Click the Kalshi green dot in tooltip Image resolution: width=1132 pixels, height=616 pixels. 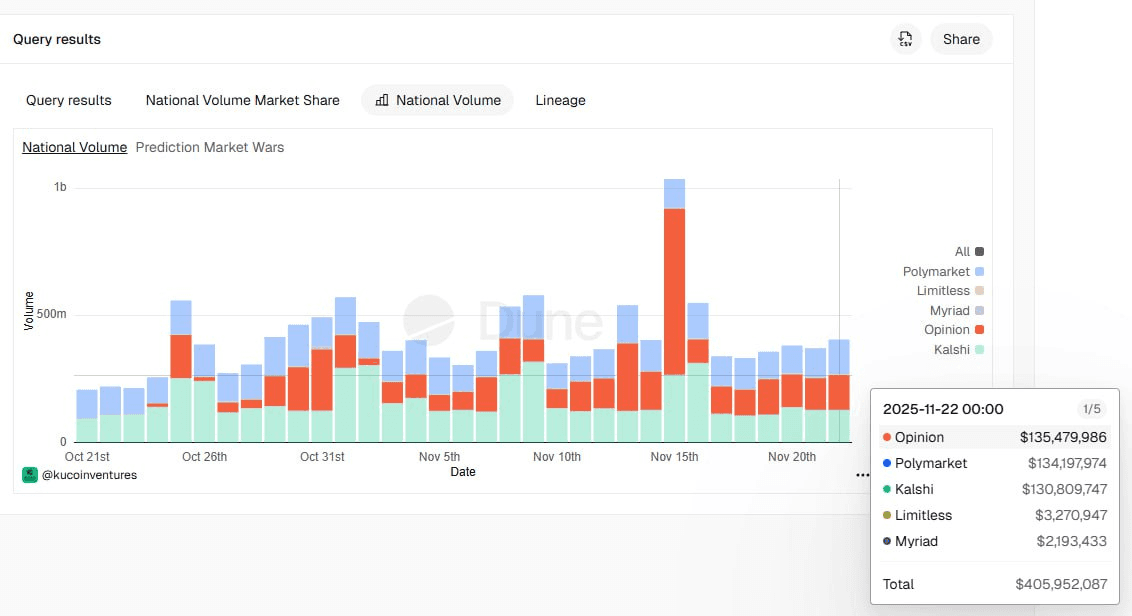(x=887, y=490)
